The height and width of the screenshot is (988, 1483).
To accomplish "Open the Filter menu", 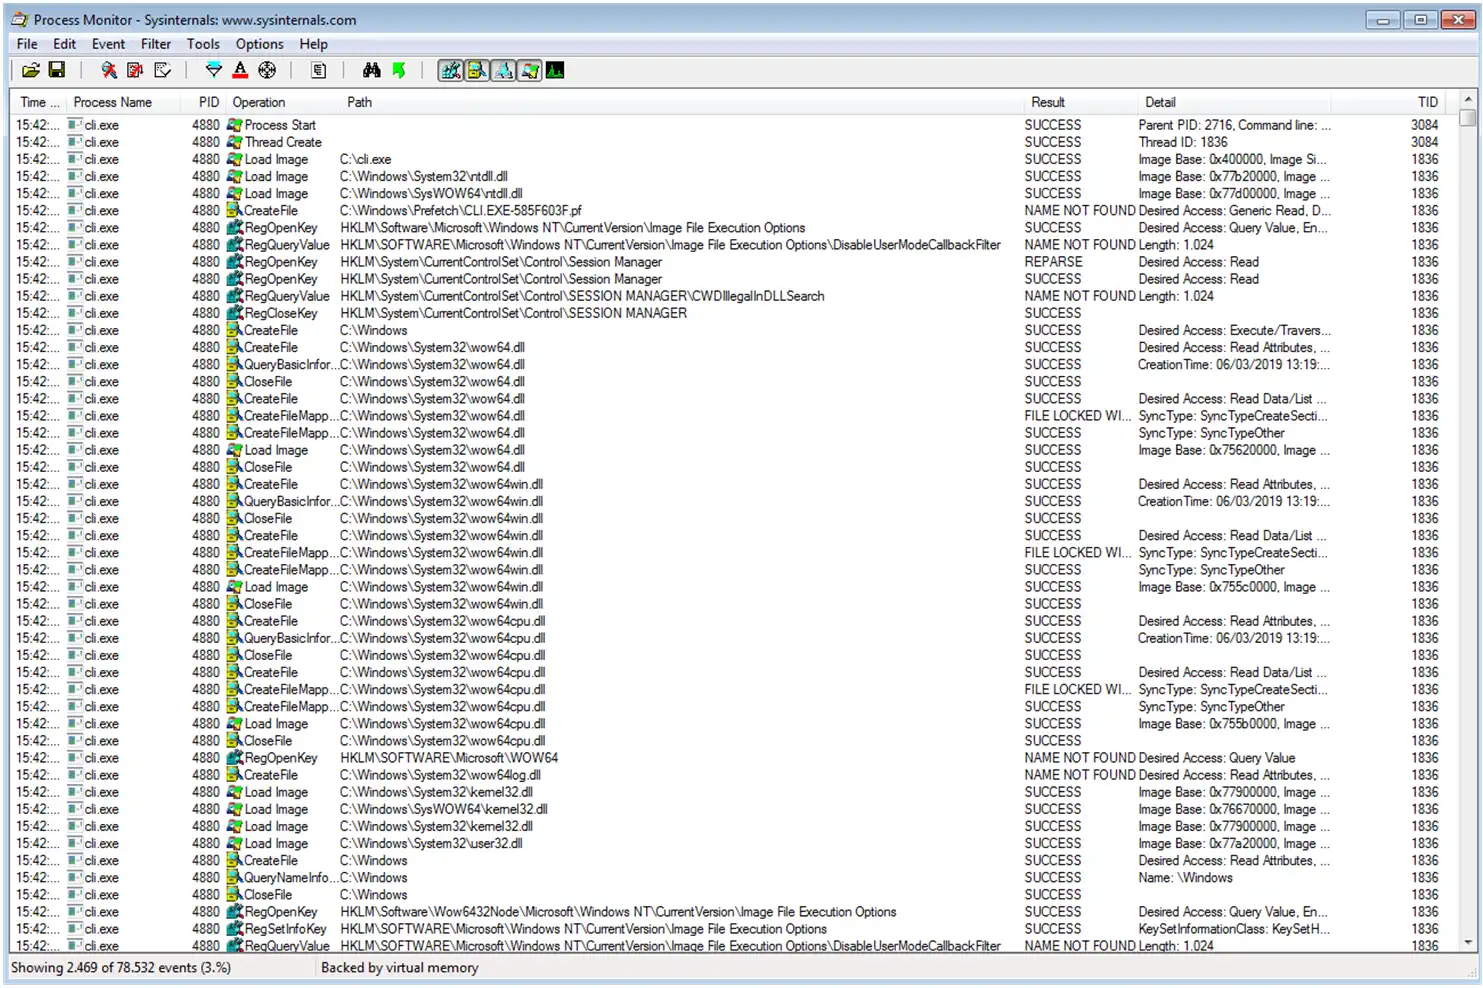I will (156, 44).
